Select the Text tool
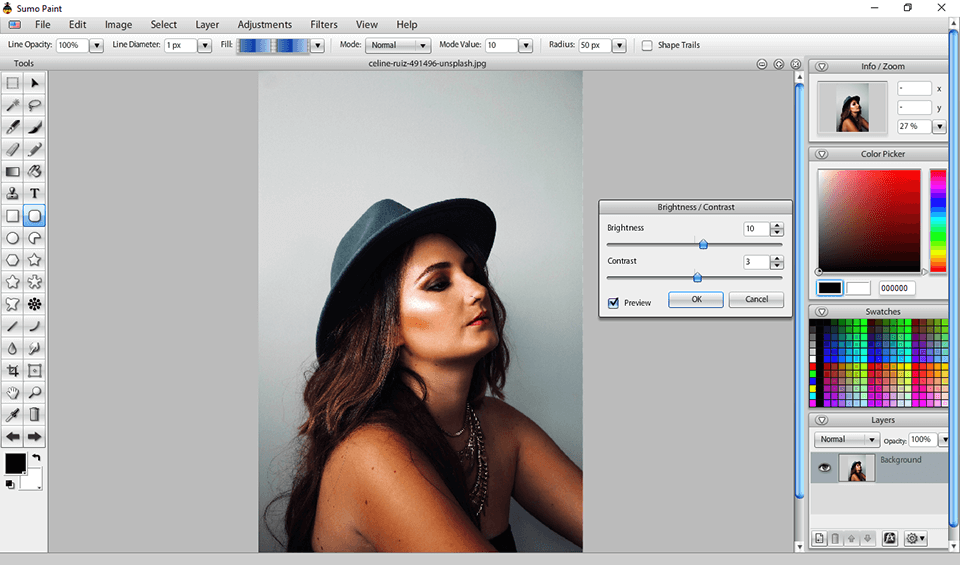The image size is (960, 565). (35, 193)
